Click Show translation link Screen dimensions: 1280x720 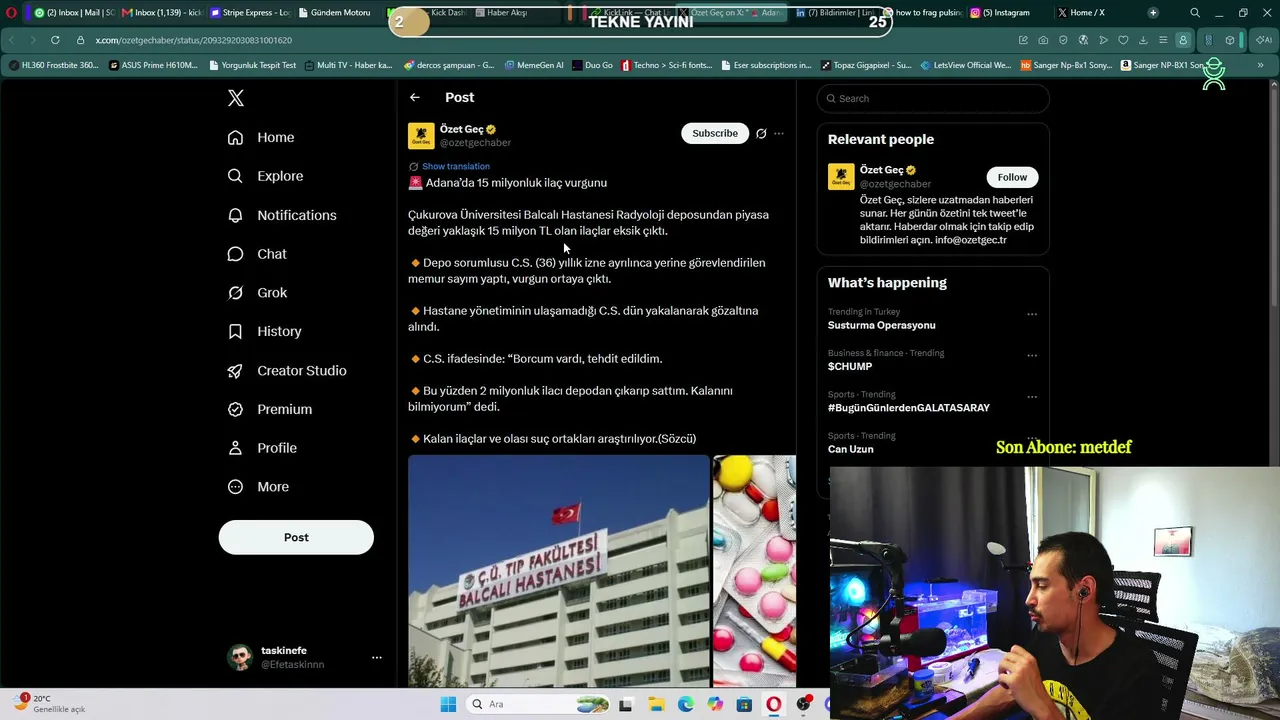click(456, 166)
